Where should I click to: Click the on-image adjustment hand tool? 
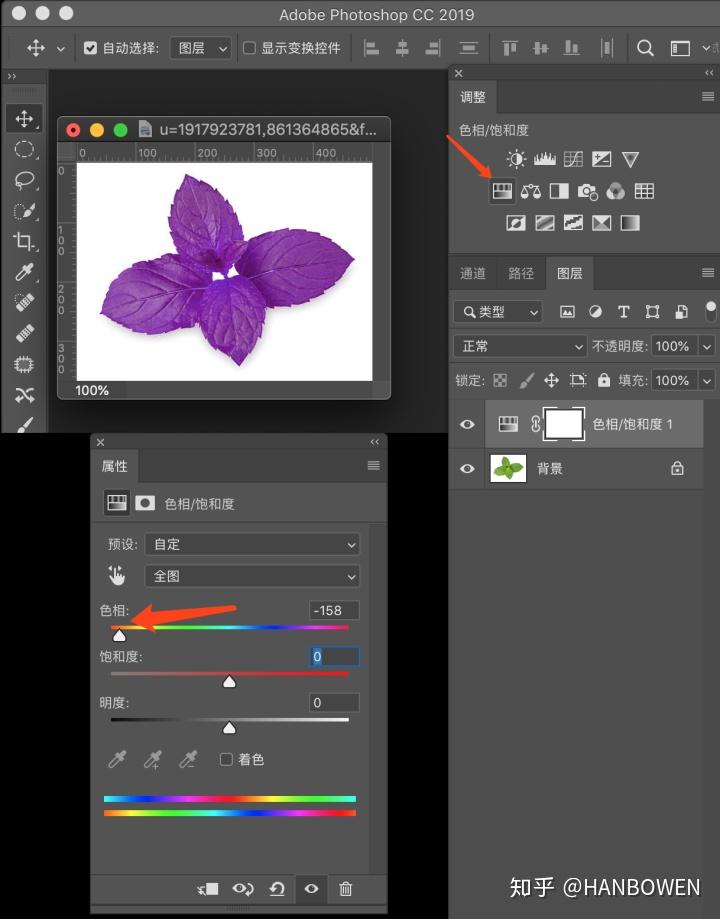117,576
